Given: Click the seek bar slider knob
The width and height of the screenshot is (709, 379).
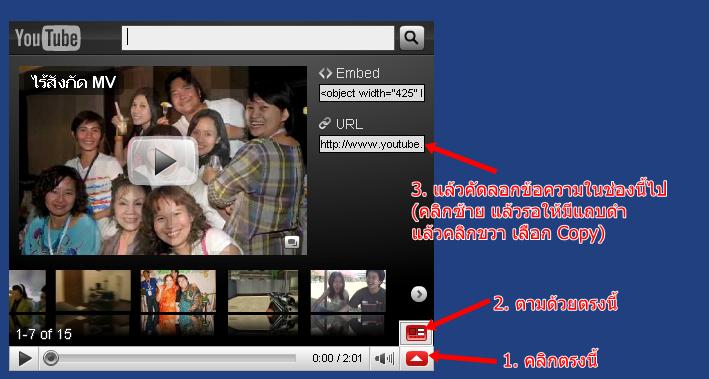Looking at the screenshot, I should (51, 358).
